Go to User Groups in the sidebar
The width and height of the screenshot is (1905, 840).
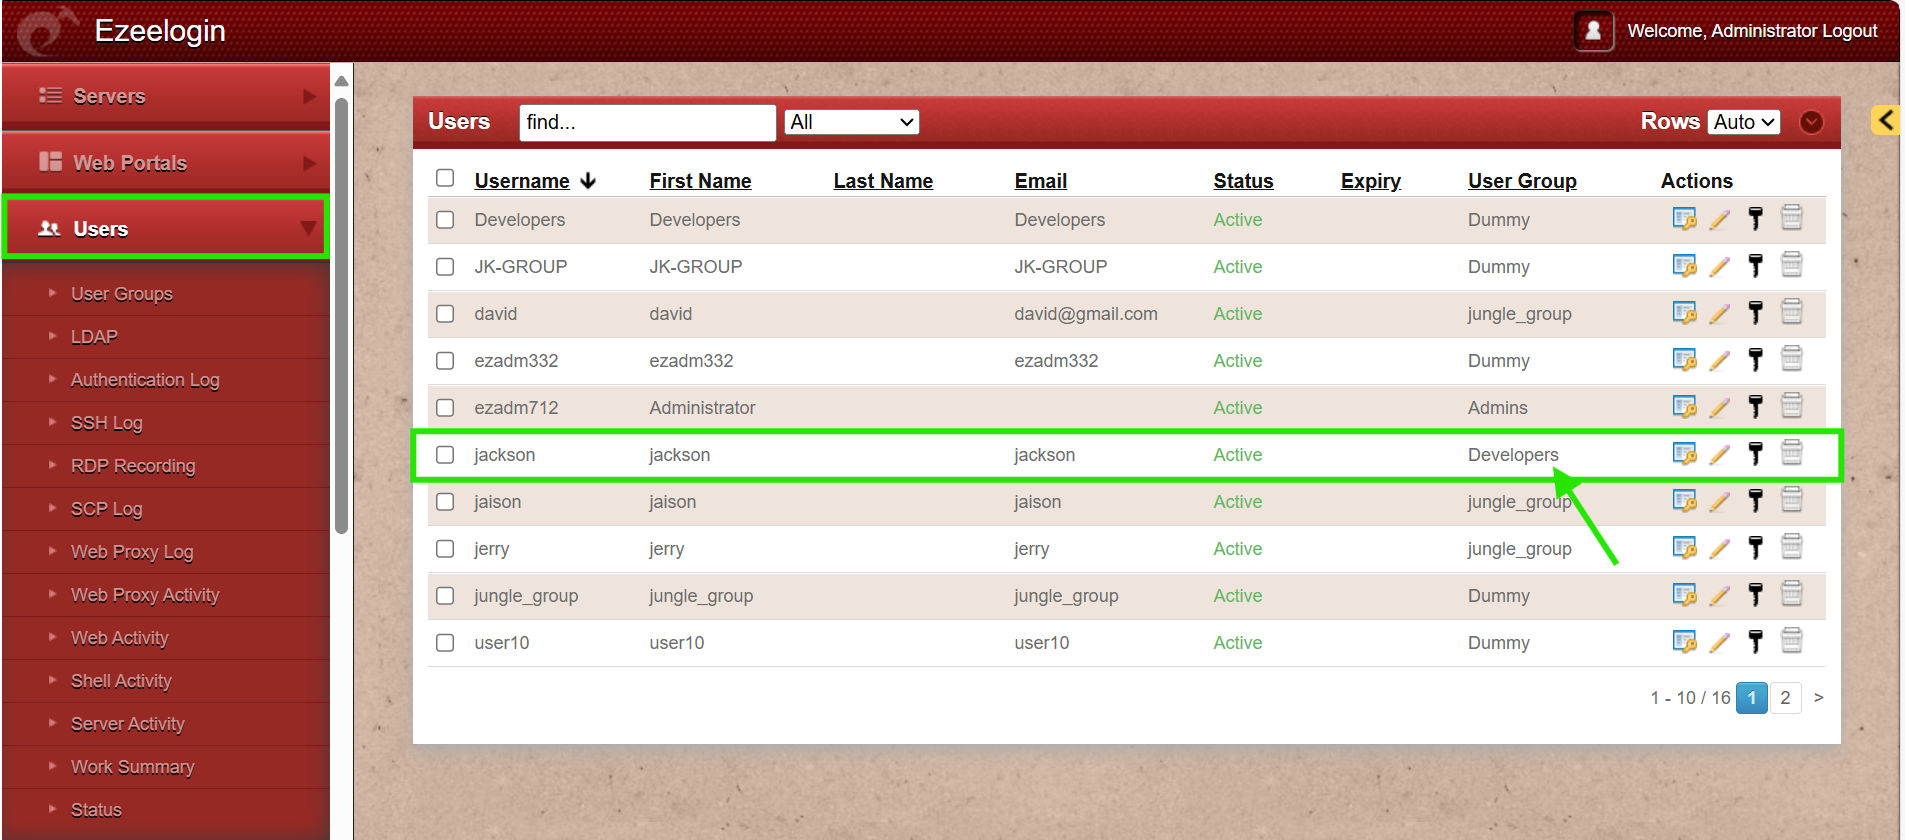[121, 294]
